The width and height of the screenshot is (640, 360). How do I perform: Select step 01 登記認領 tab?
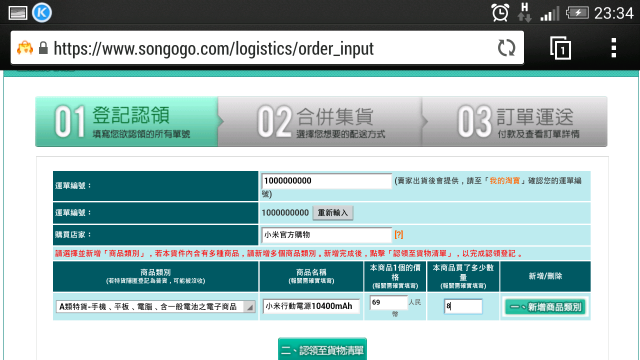127,122
